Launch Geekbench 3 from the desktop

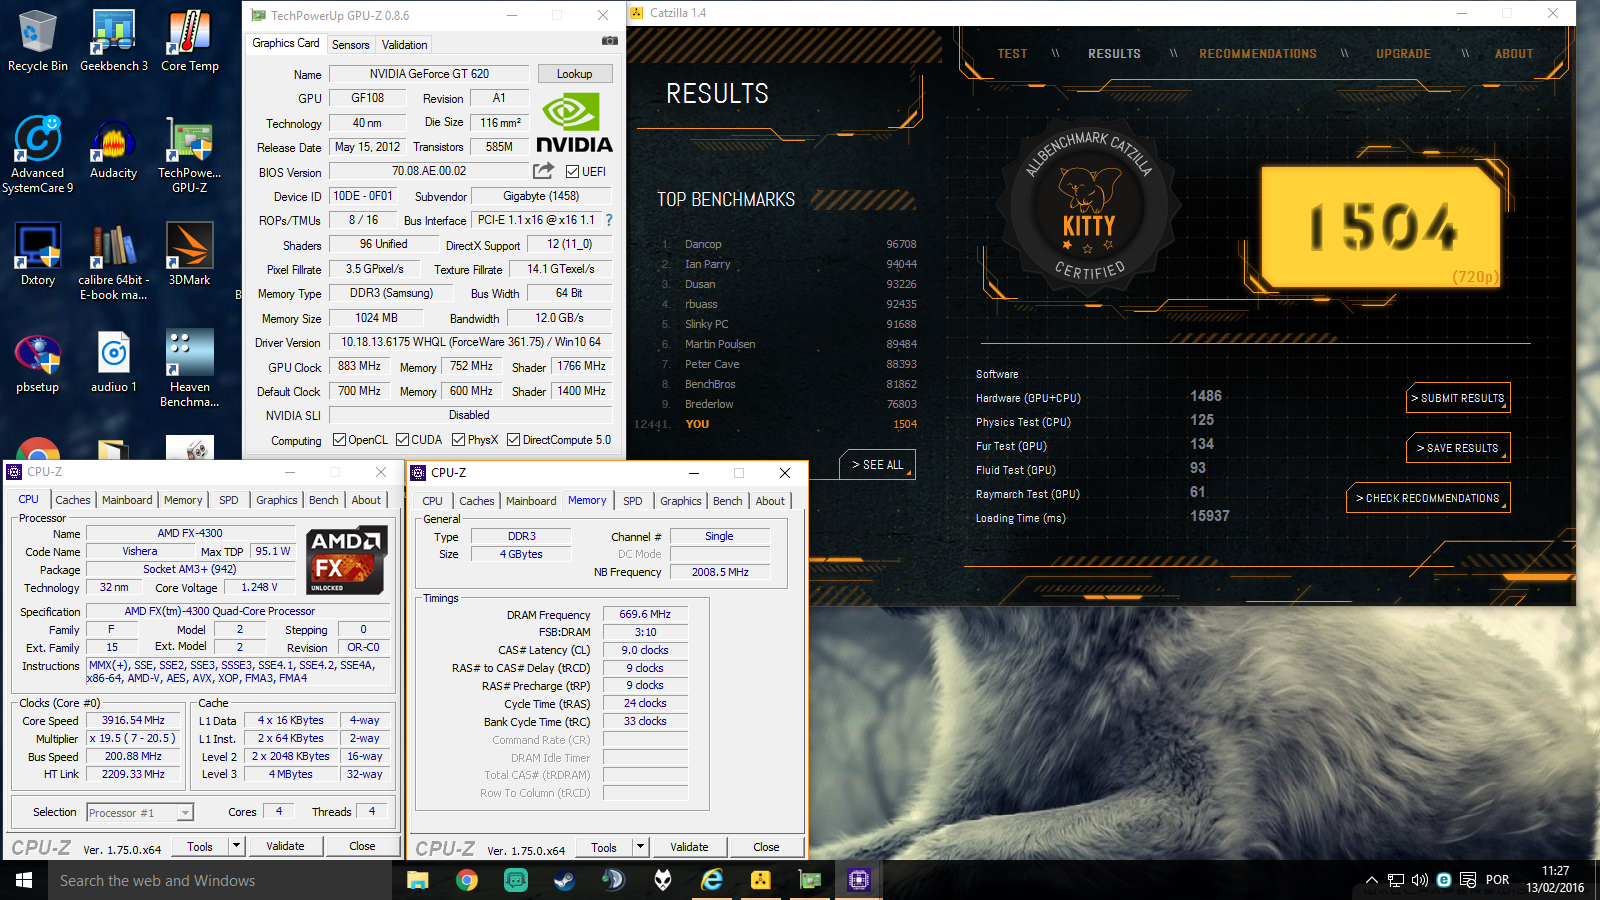[114, 41]
